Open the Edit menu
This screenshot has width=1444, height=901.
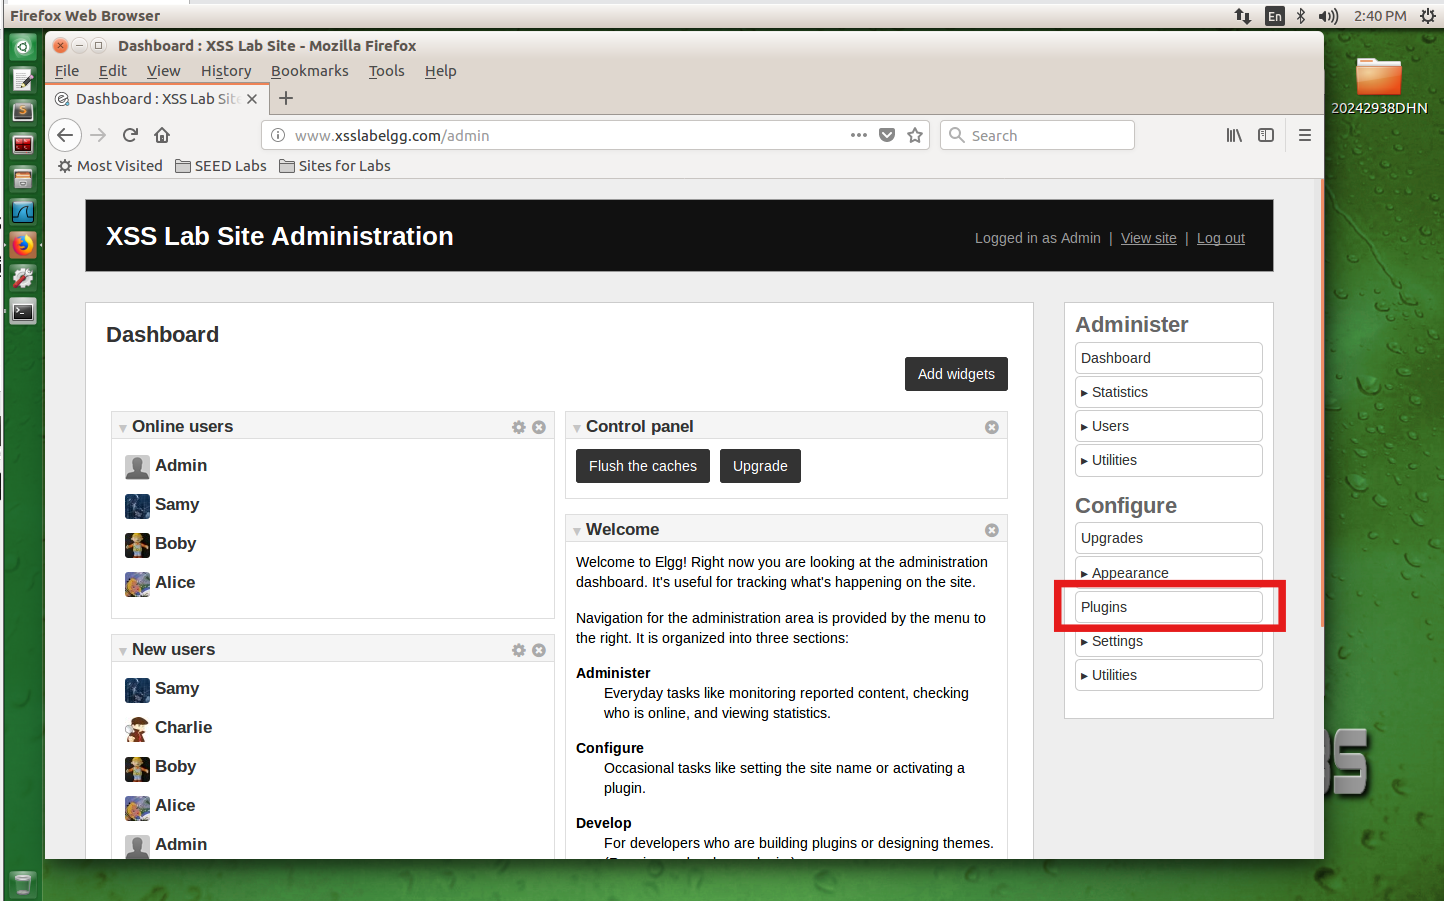click(x=113, y=71)
